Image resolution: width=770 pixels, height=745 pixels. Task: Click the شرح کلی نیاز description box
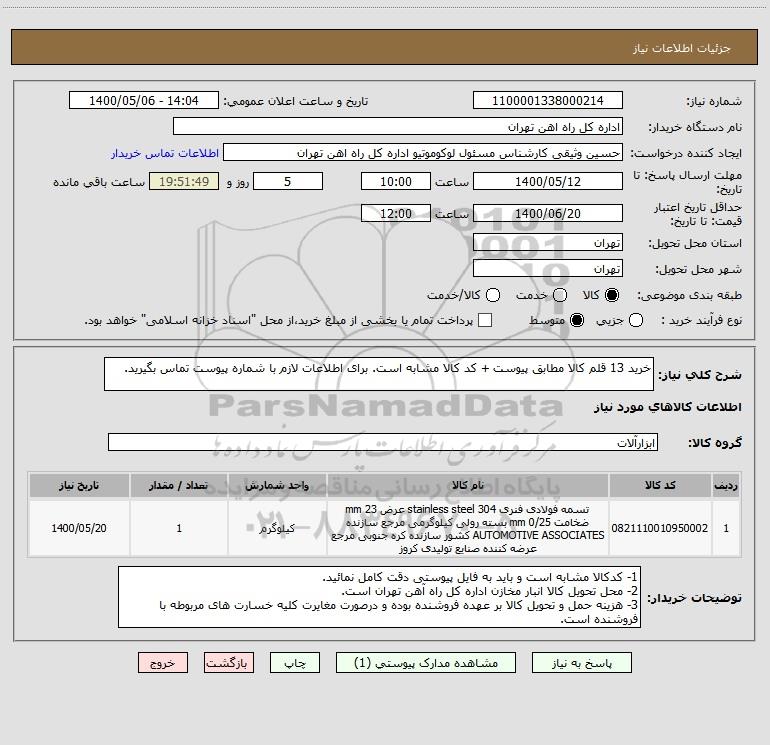[x=379, y=374]
